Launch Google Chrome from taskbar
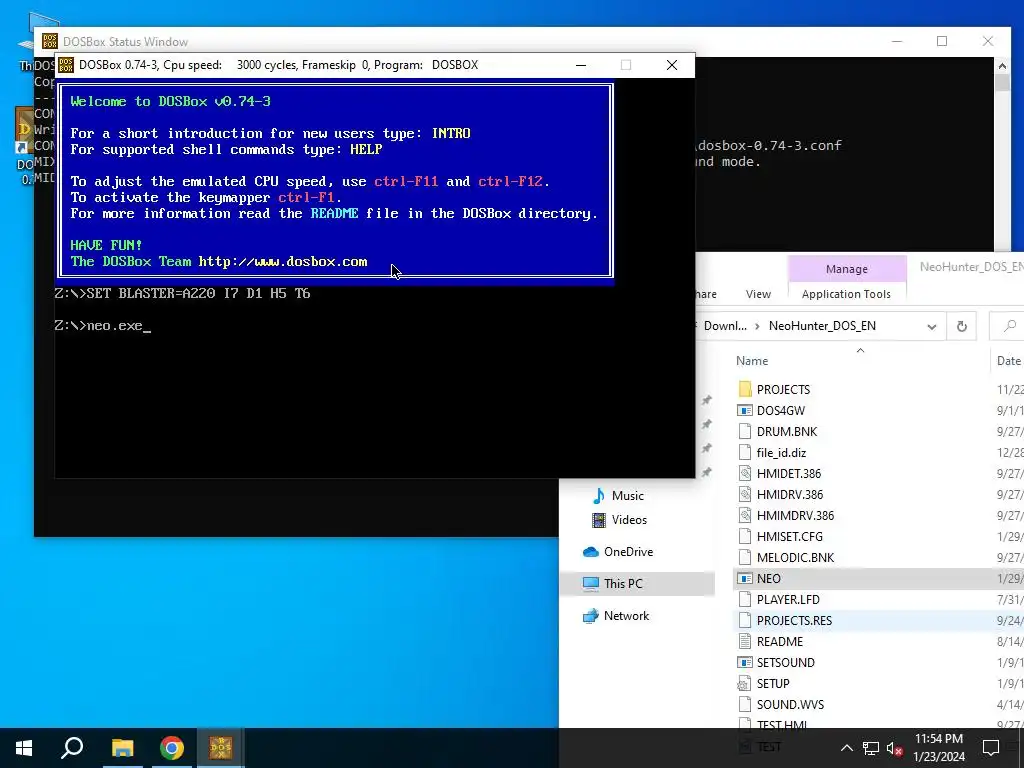1024x768 pixels. (x=172, y=748)
